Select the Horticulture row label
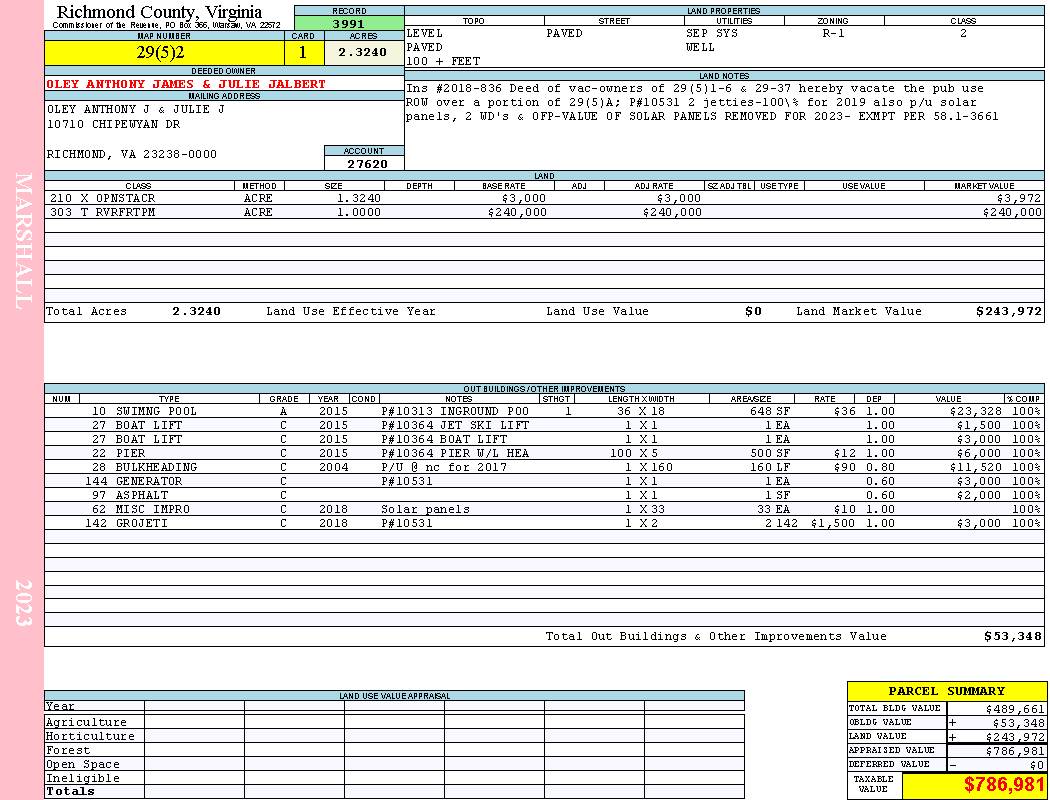 click(x=90, y=736)
